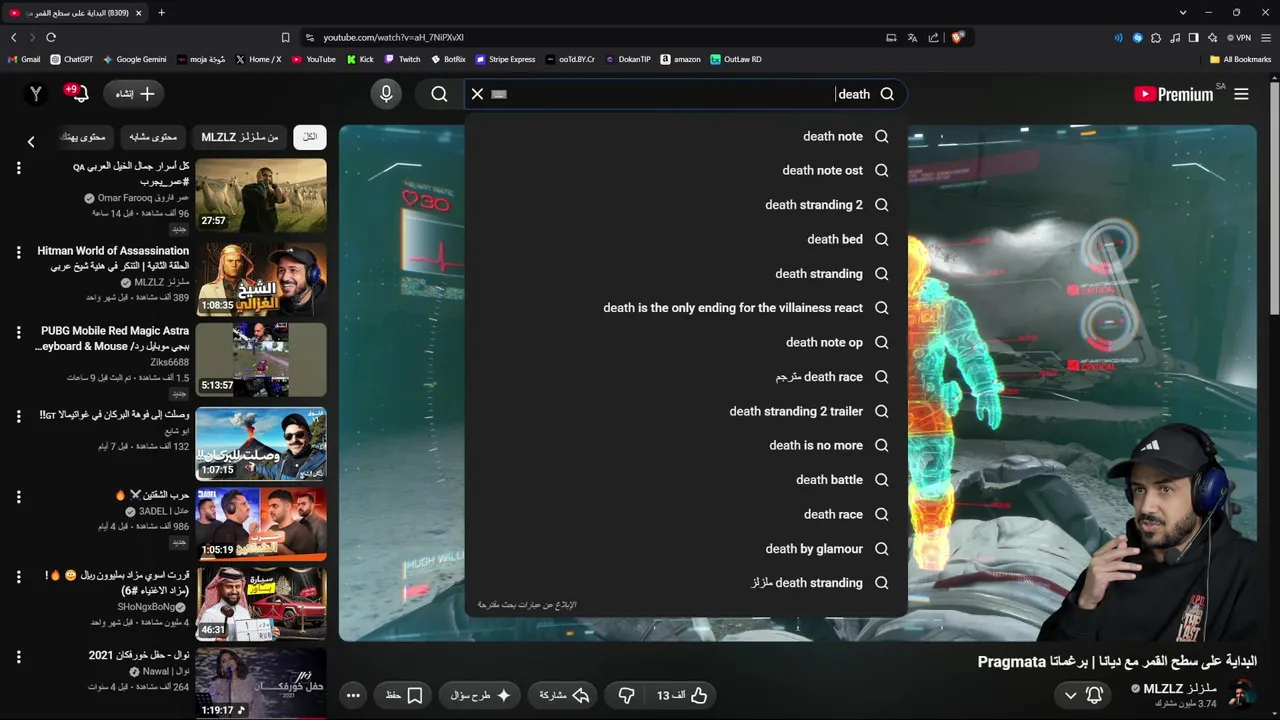This screenshot has width=1280, height=720.
Task: Open the VPN button in toolbar
Action: coord(1238,38)
